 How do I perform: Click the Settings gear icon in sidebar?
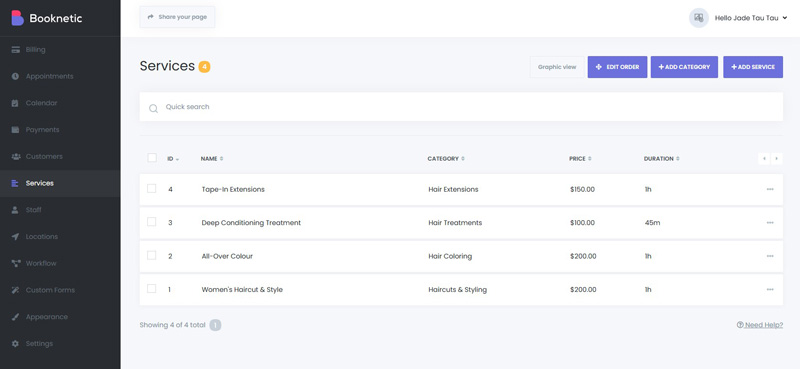click(x=15, y=343)
